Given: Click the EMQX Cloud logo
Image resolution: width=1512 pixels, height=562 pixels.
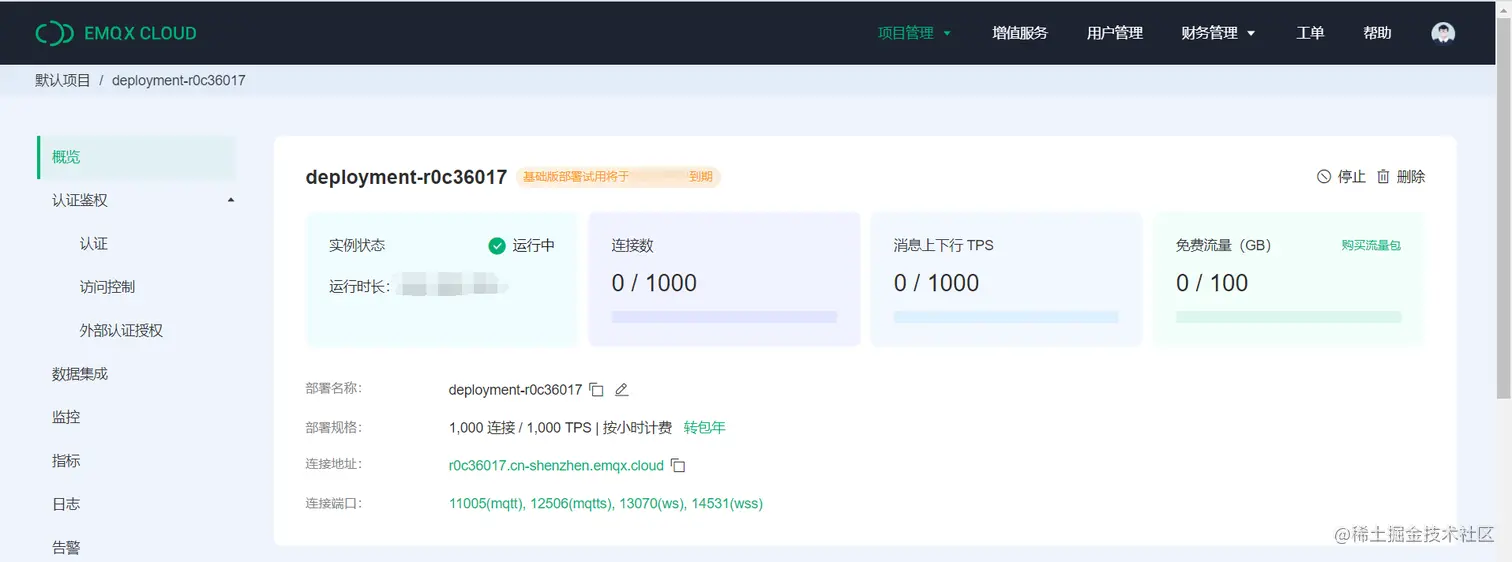Looking at the screenshot, I should (116, 33).
